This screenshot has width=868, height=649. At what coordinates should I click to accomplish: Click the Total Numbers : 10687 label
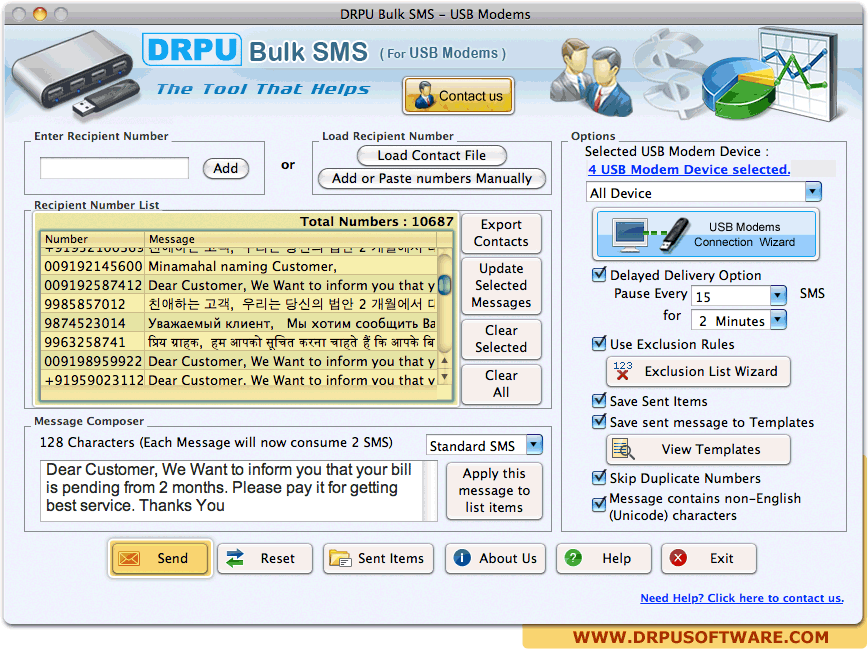pos(376,222)
